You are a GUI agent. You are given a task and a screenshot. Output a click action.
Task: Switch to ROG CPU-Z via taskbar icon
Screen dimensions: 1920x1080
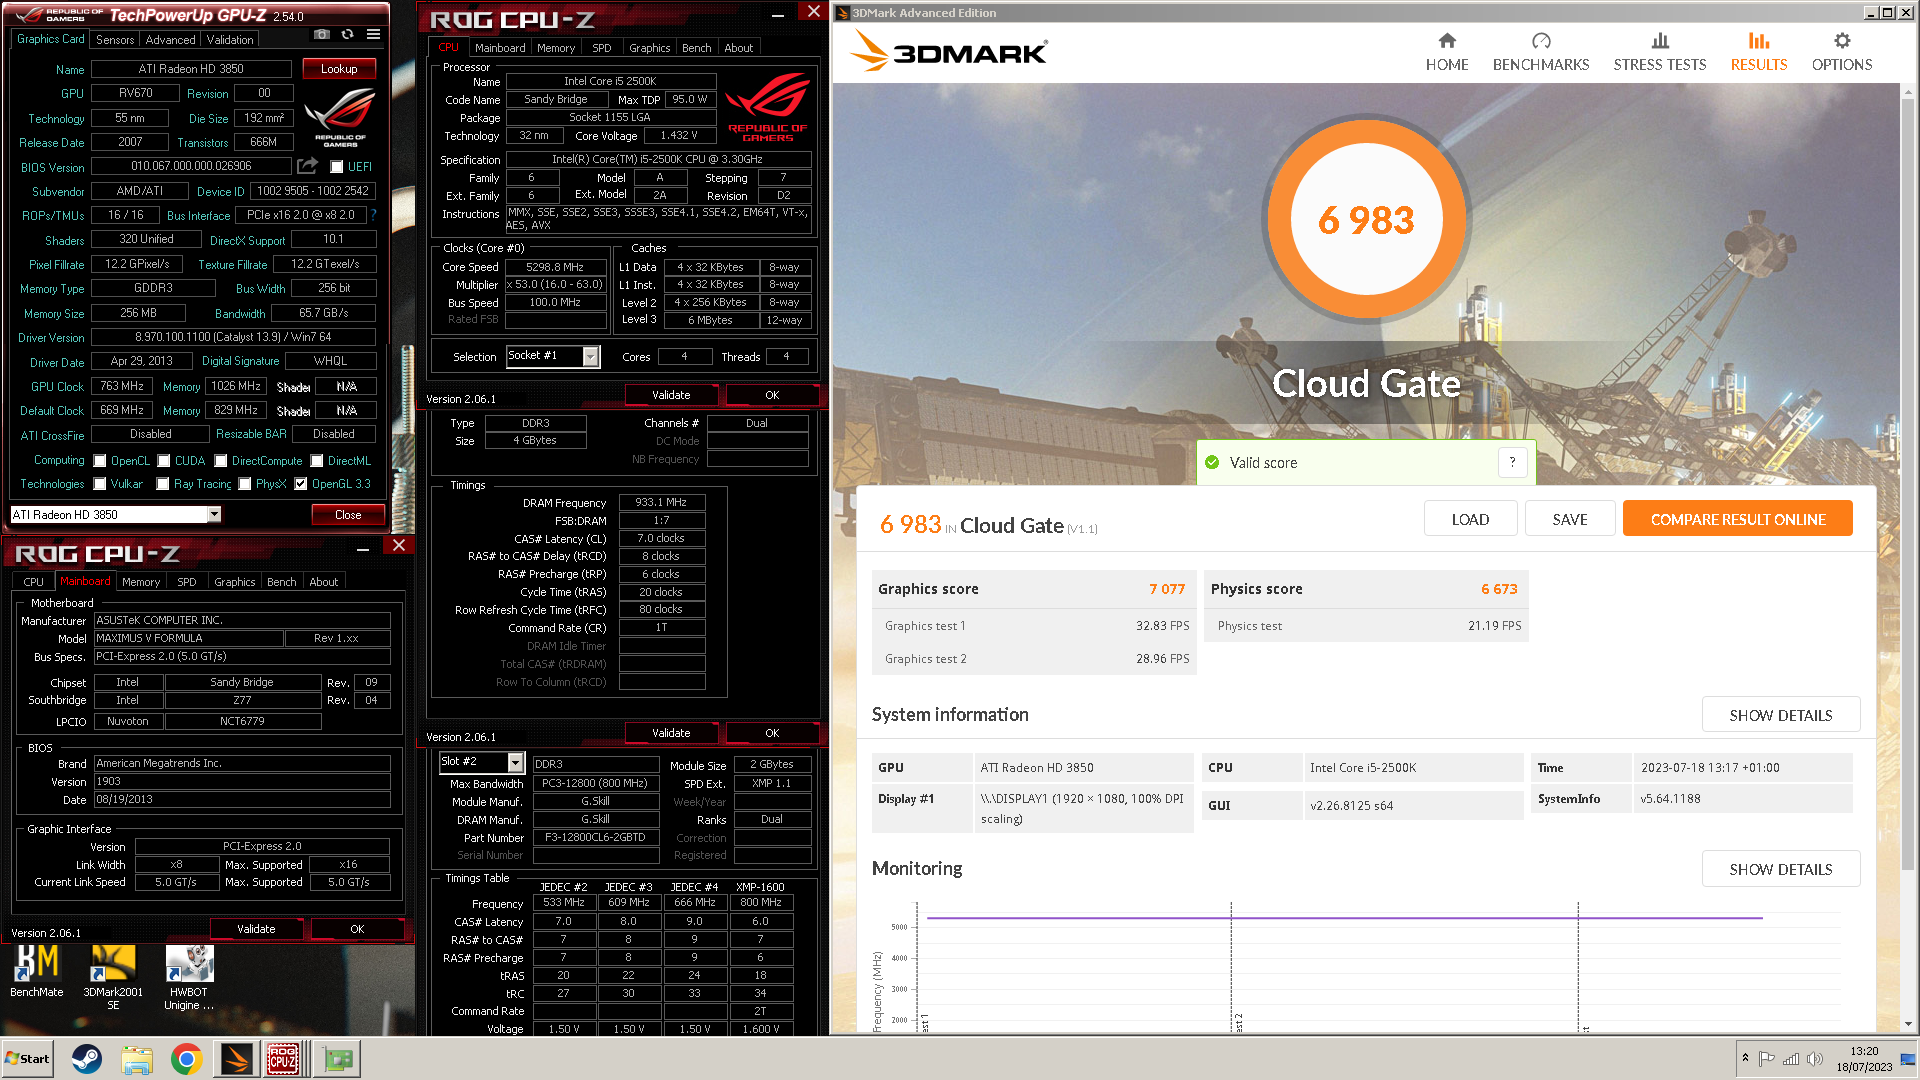[x=283, y=1059]
